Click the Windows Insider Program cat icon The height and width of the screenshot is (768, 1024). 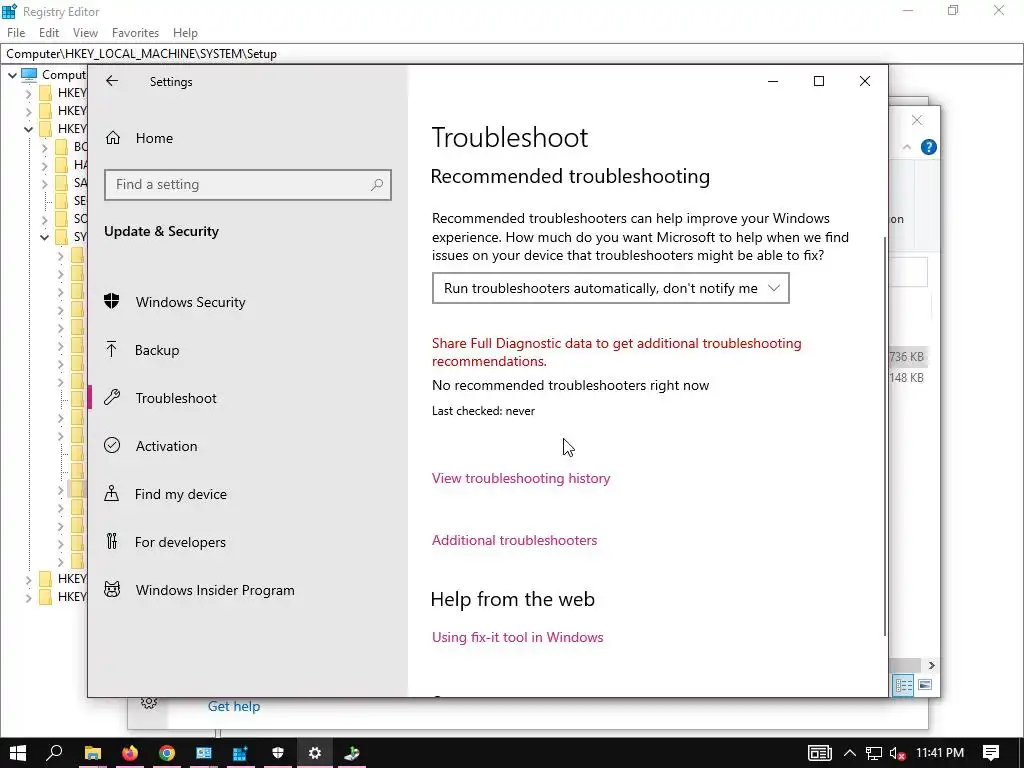(x=112, y=590)
